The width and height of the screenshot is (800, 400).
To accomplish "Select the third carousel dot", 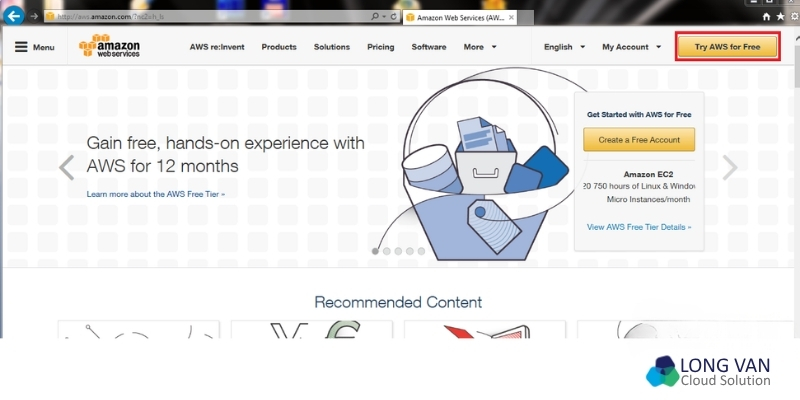I will pos(398,251).
